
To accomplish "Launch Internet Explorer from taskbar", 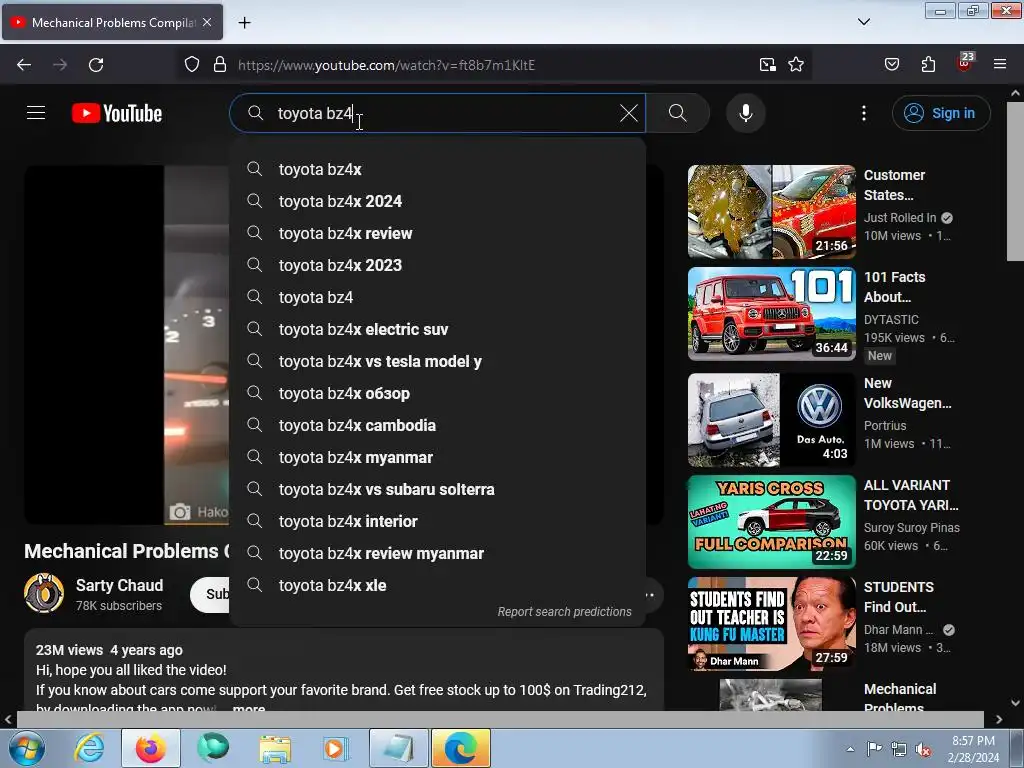I will pyautogui.click(x=89, y=748).
